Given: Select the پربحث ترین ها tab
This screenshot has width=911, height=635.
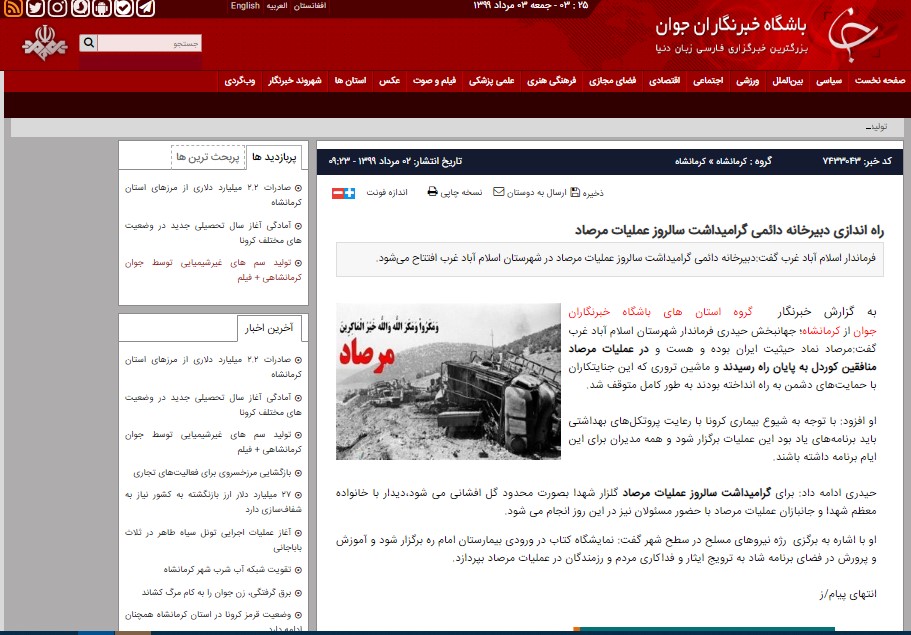Looking at the screenshot, I should tap(208, 157).
